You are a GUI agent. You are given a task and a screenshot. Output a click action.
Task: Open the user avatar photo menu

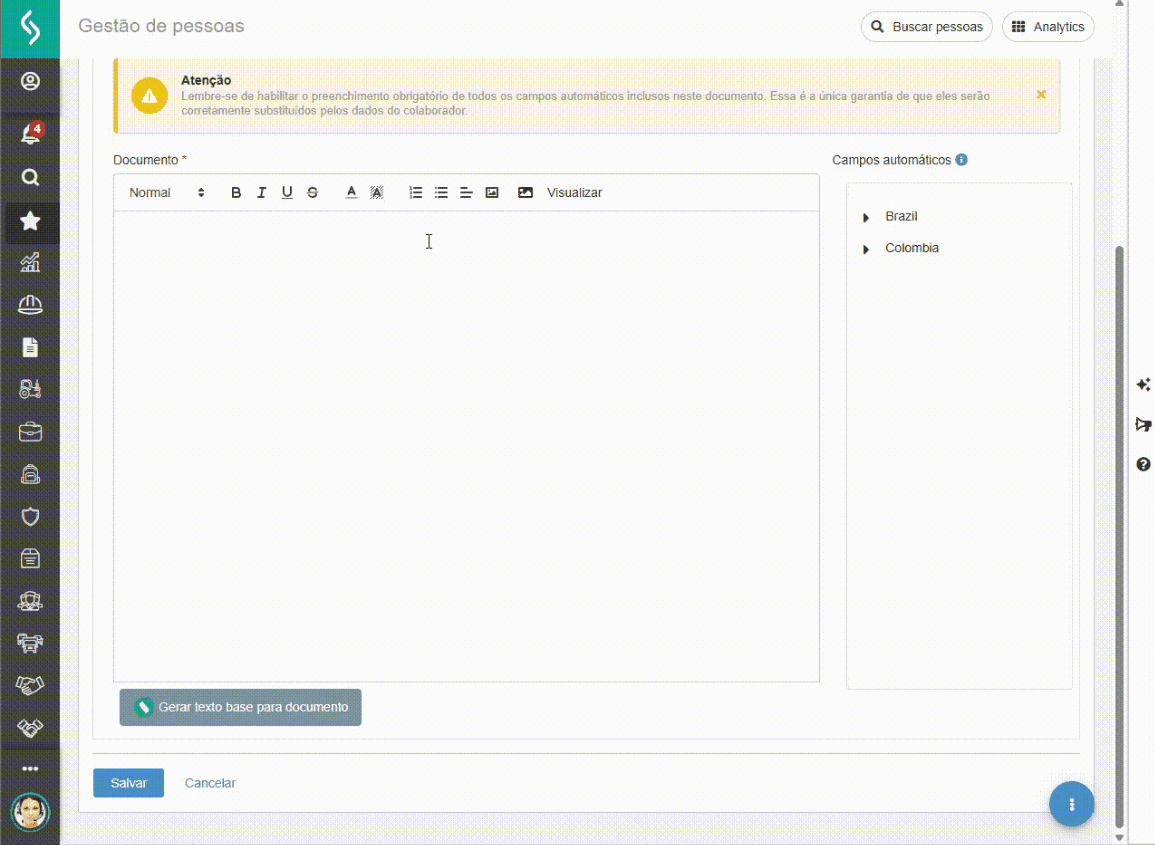[x=29, y=813]
